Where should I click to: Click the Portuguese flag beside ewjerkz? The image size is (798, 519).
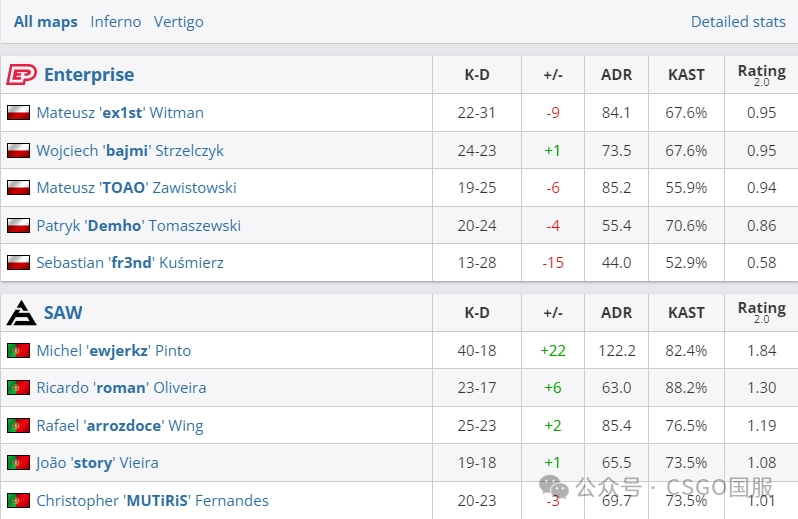18,351
